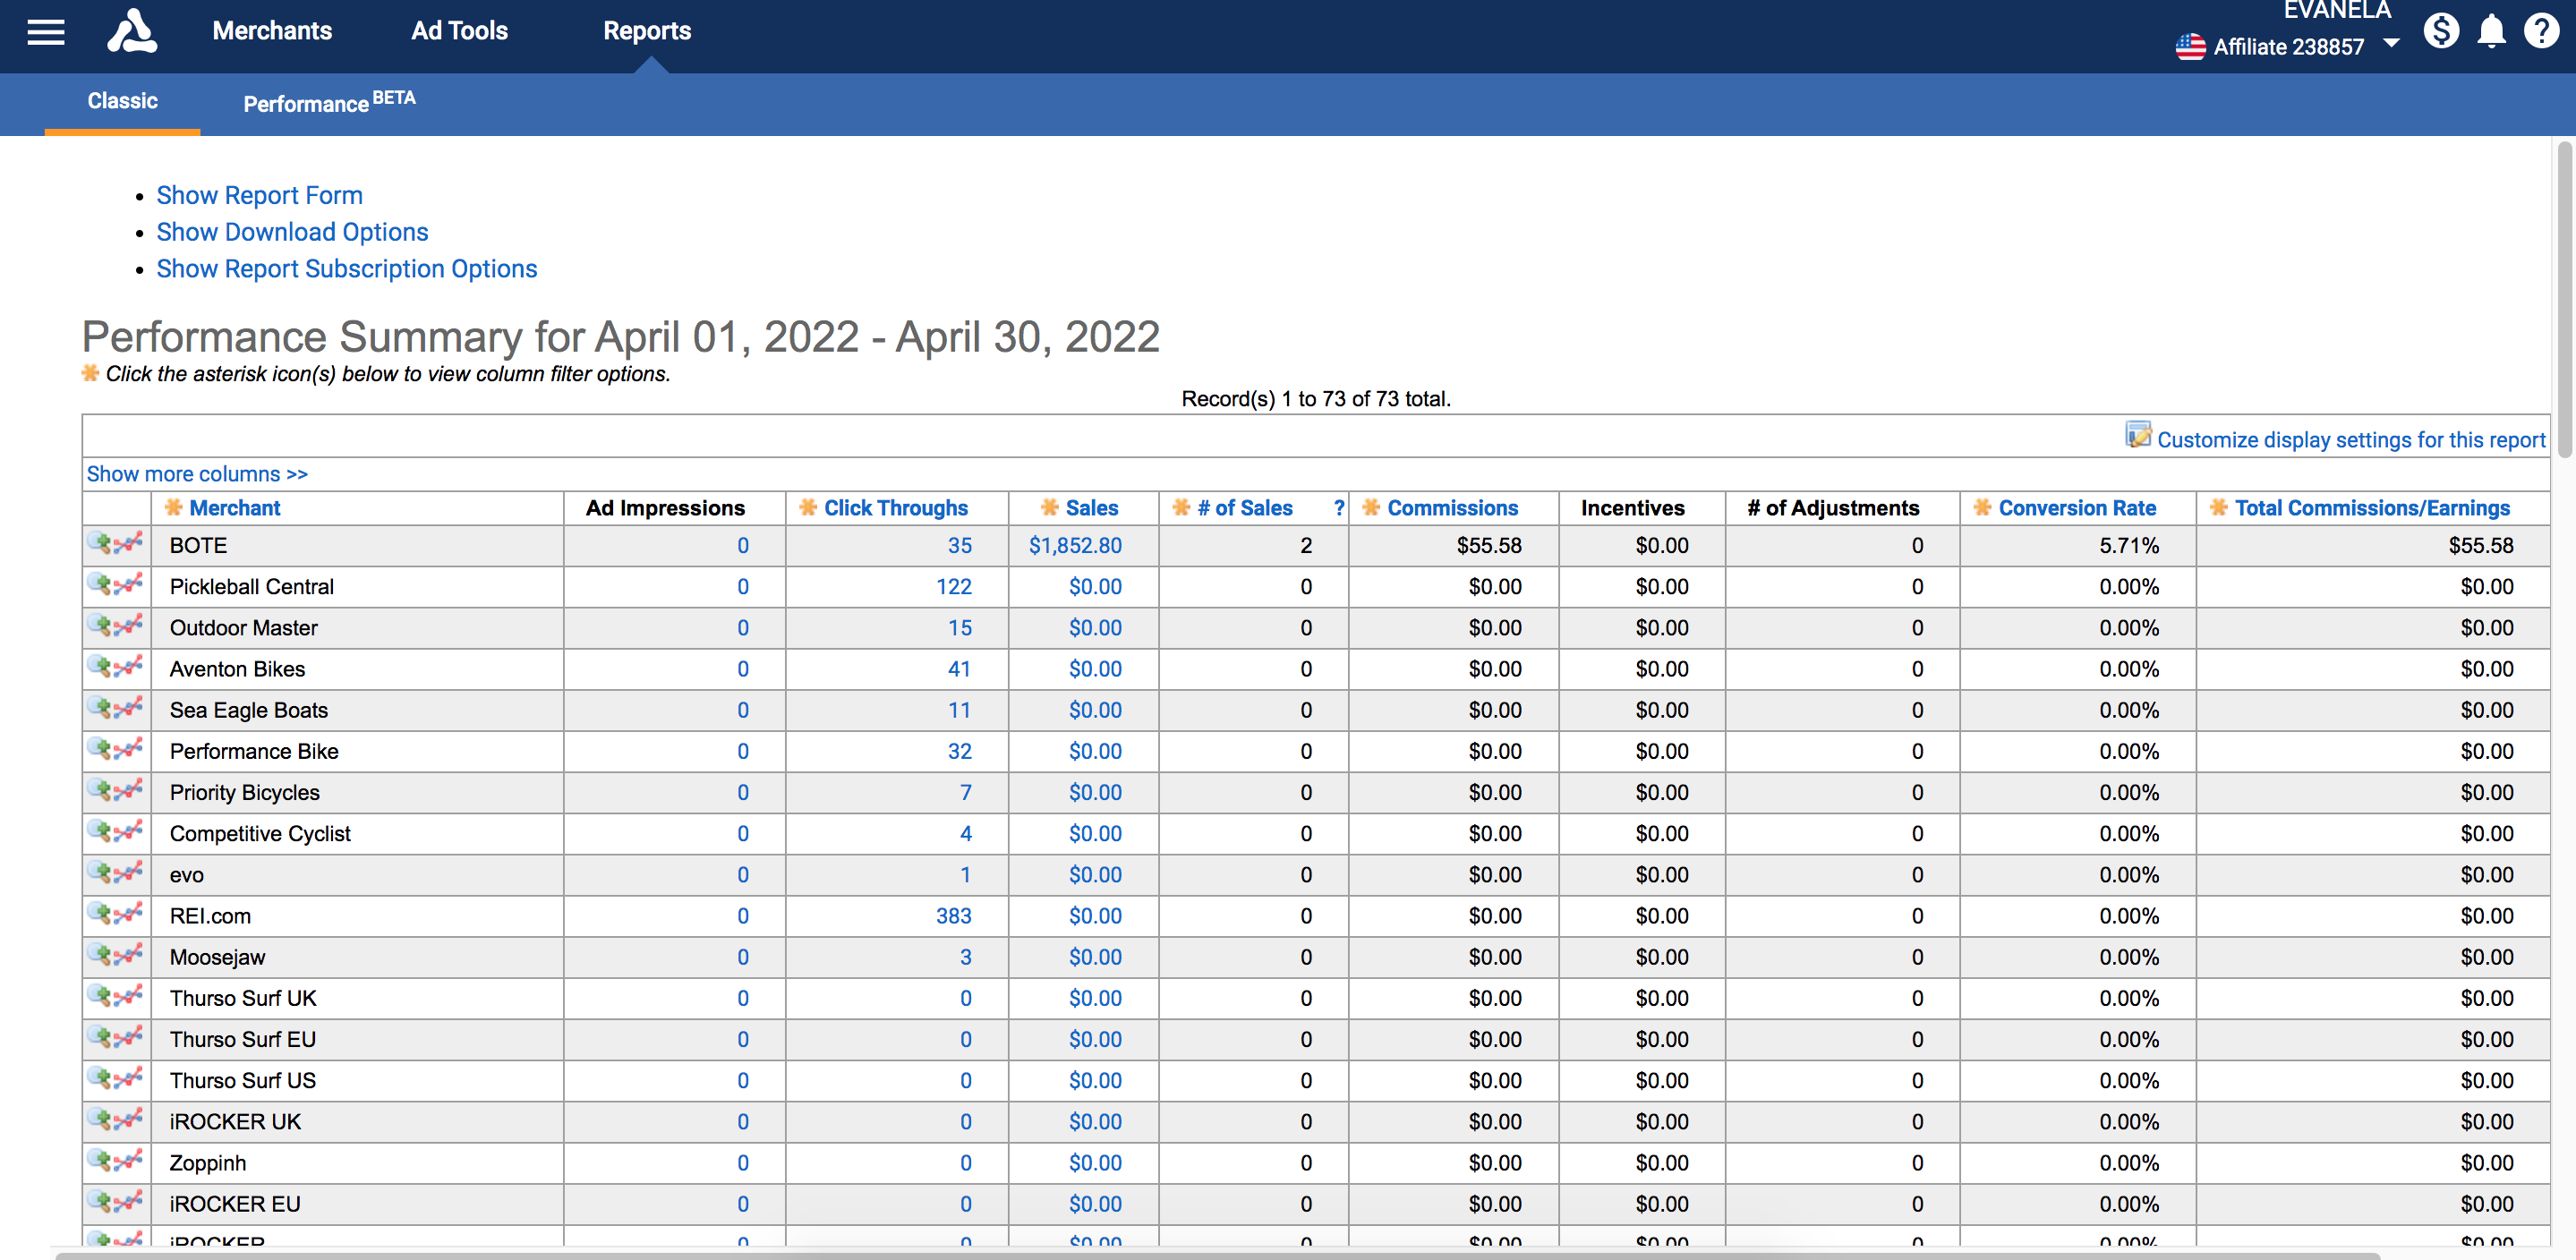Screen dimensions: 2576x1260
Task: Open the notifications bell icon
Action: tap(2491, 31)
